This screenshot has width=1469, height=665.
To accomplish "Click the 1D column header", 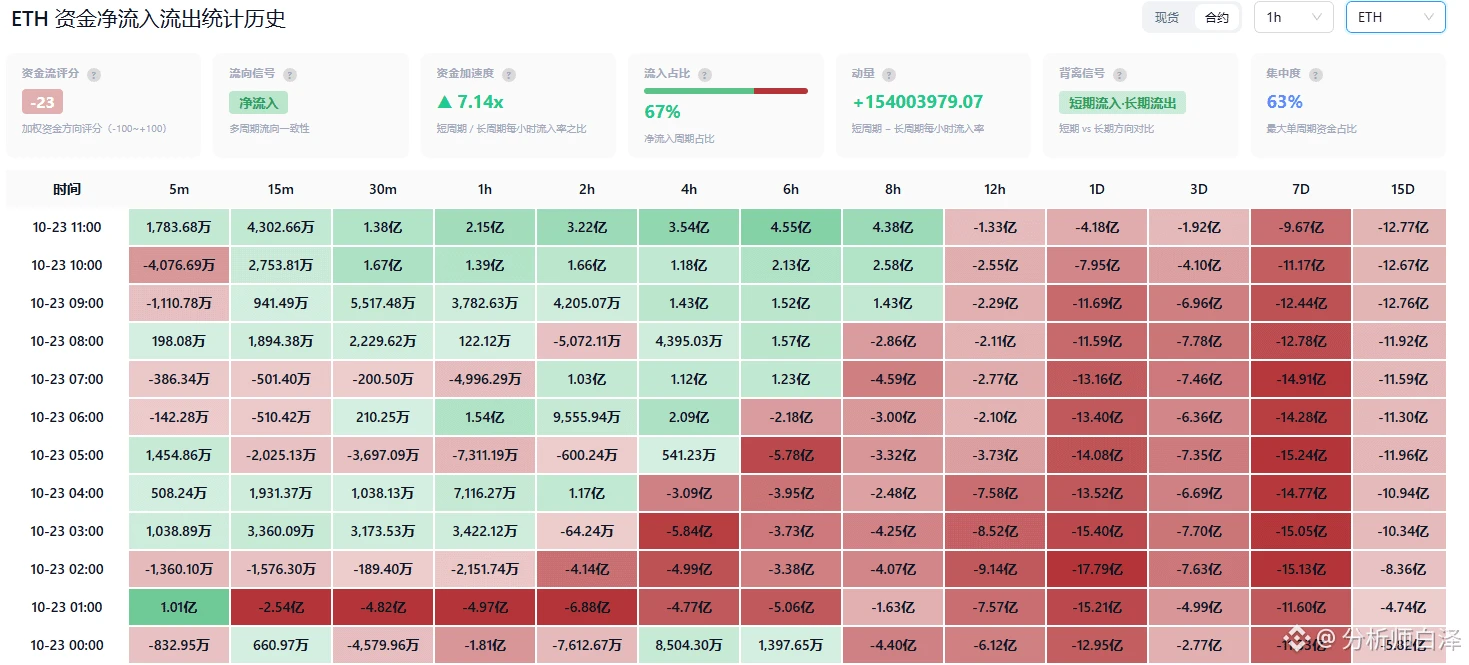I will tap(1097, 189).
